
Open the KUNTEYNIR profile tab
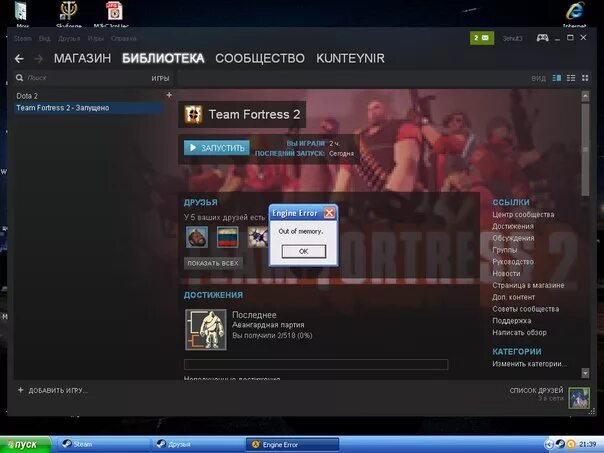[x=351, y=59]
